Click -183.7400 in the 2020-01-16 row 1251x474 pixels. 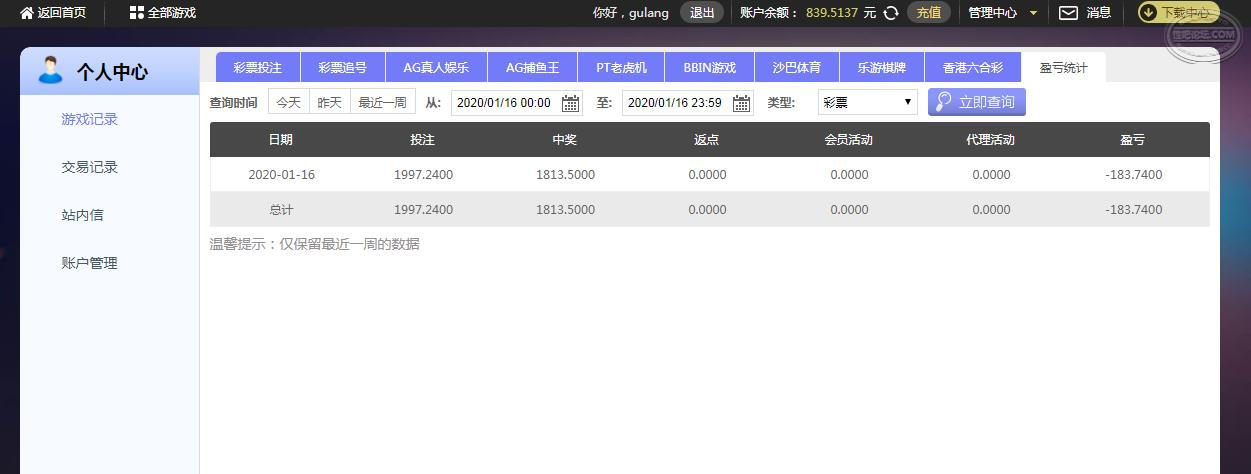point(1134,175)
